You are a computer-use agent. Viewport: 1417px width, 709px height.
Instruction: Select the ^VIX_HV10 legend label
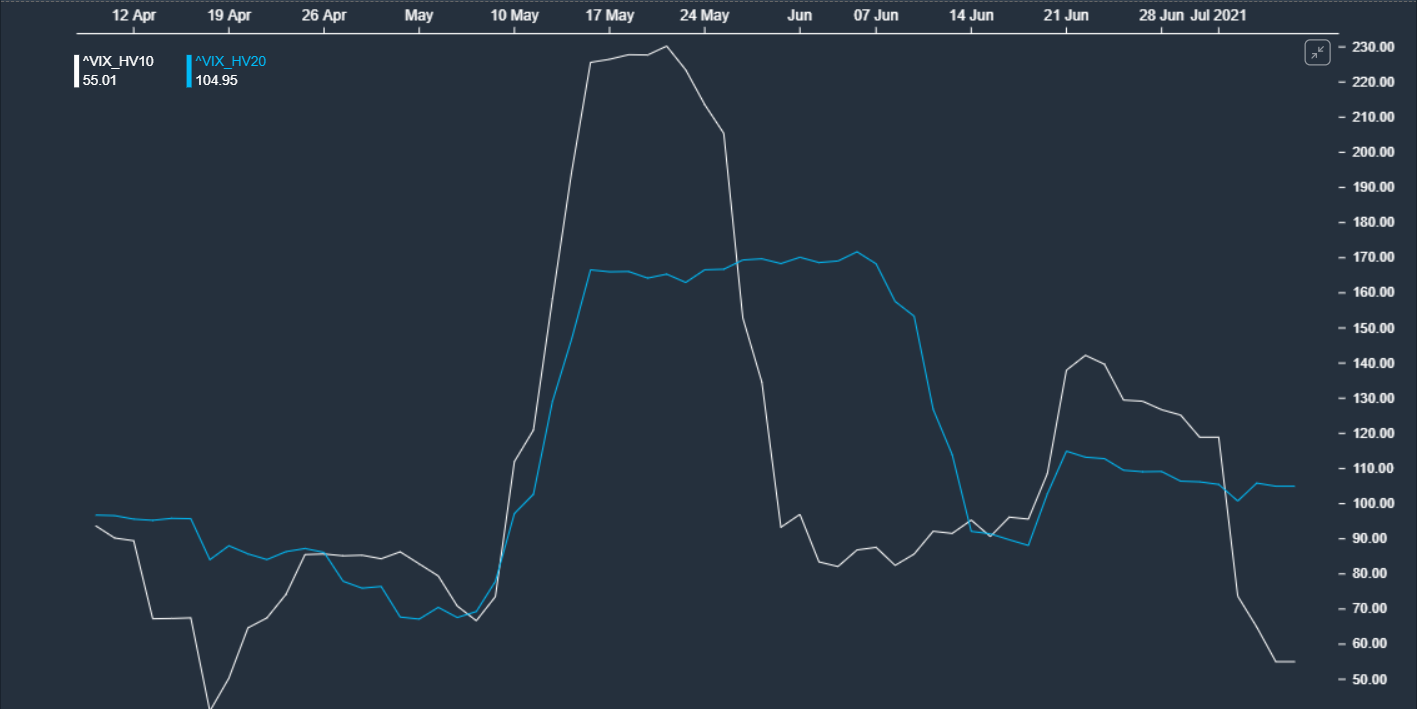point(118,62)
